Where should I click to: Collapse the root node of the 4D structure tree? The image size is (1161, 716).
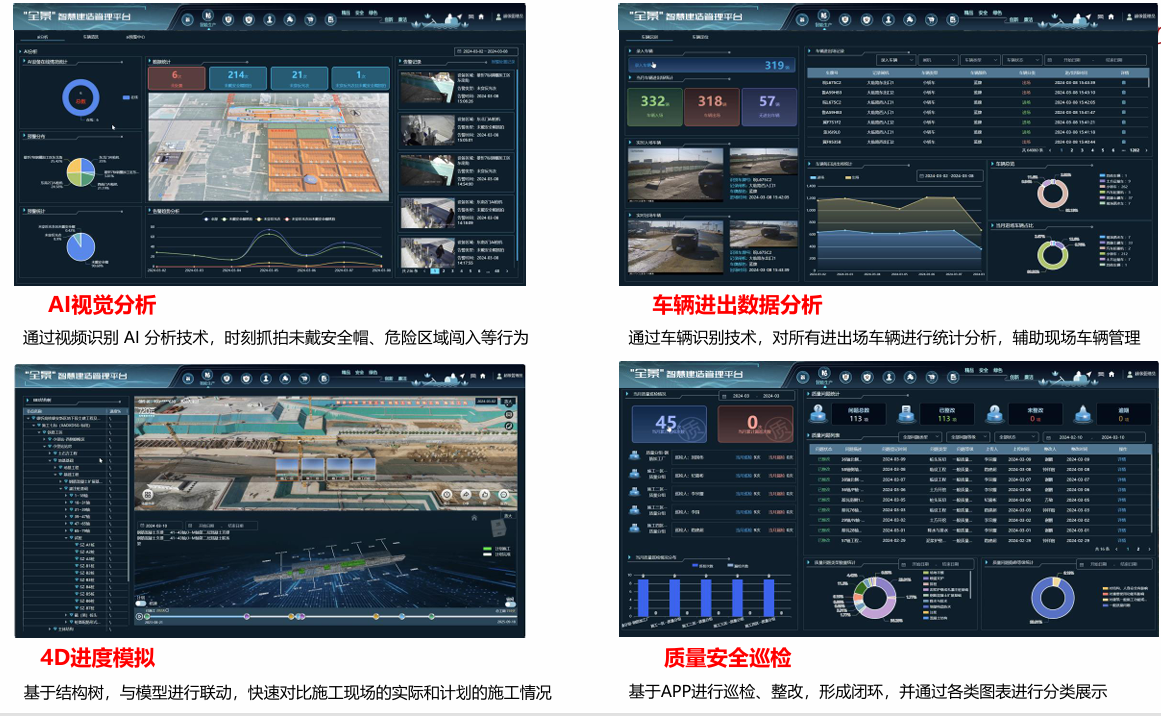30,417
